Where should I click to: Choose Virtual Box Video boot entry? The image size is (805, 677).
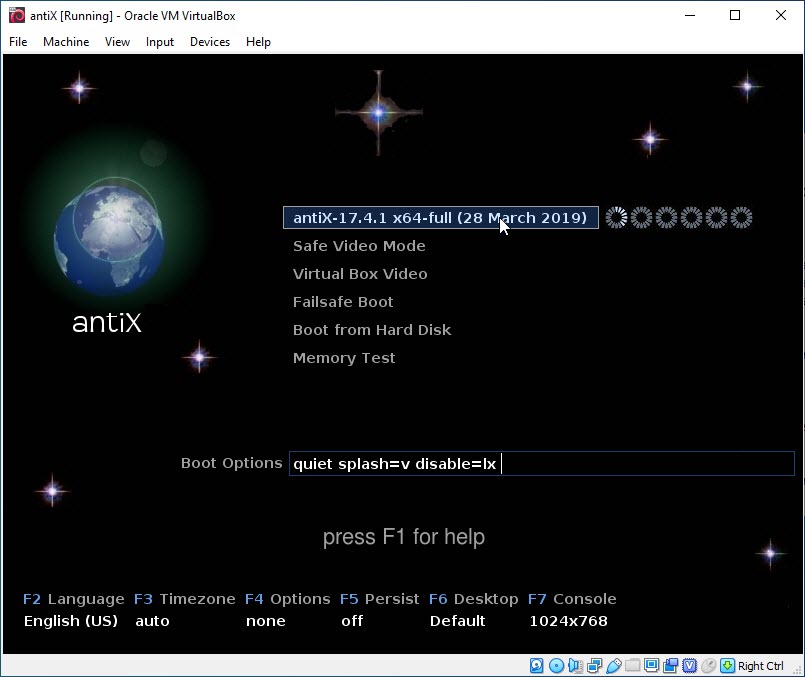360,274
